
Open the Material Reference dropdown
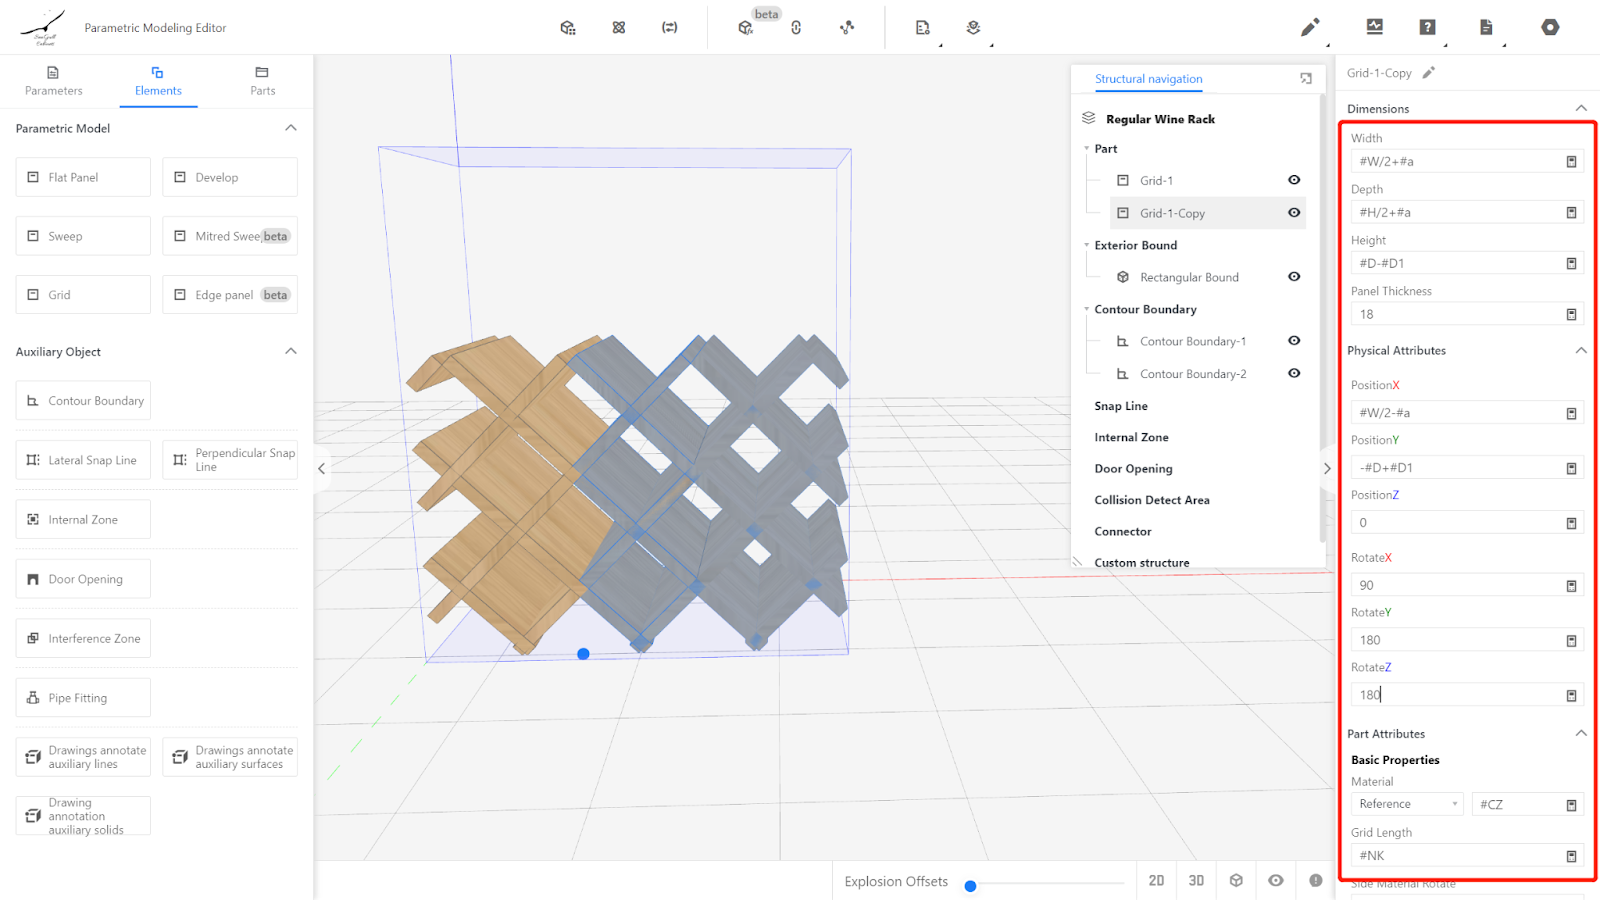click(1407, 804)
